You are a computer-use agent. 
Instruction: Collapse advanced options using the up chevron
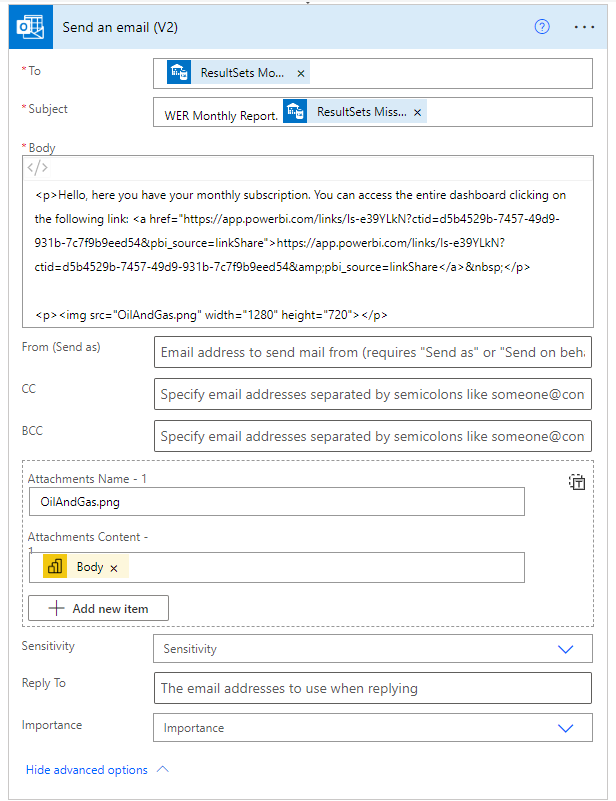162,769
